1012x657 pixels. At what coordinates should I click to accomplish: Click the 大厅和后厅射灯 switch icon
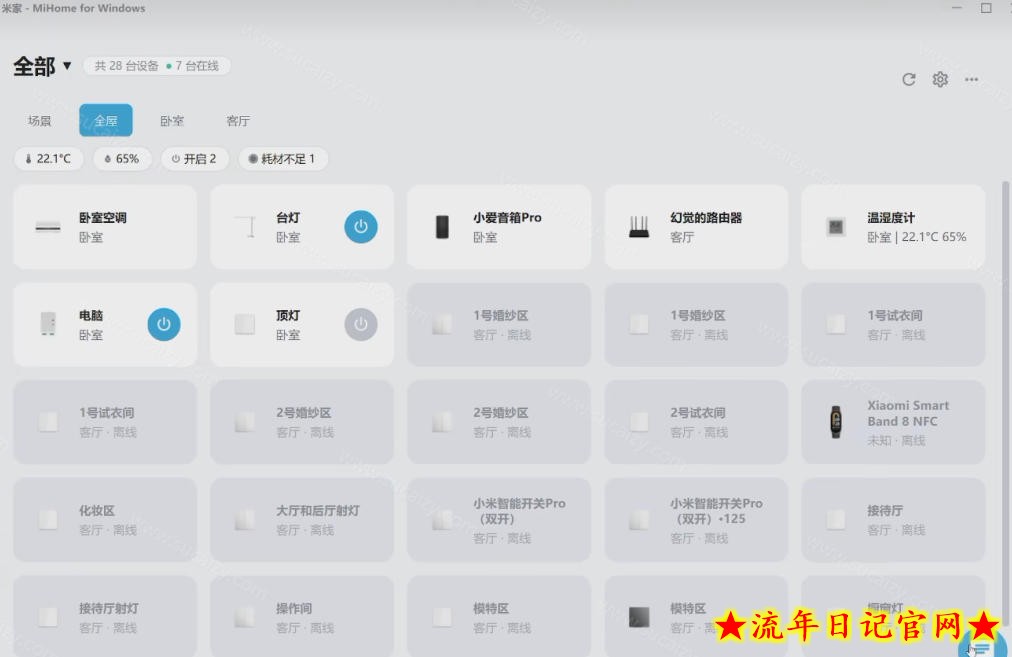click(x=245, y=520)
